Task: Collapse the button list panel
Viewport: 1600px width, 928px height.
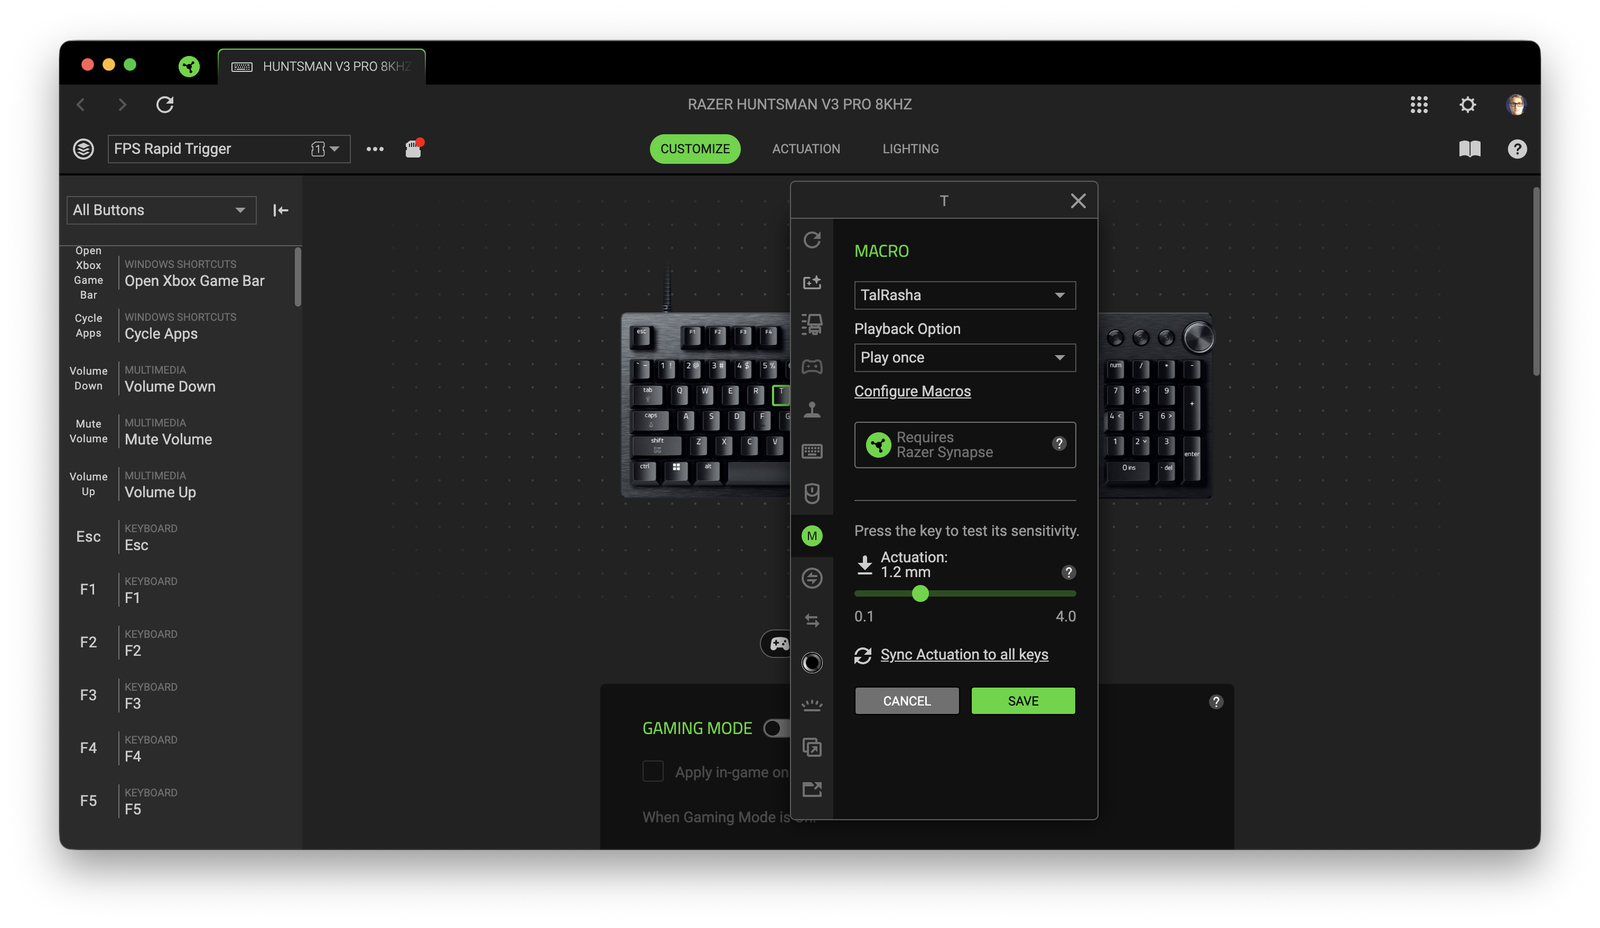Action: click(281, 210)
